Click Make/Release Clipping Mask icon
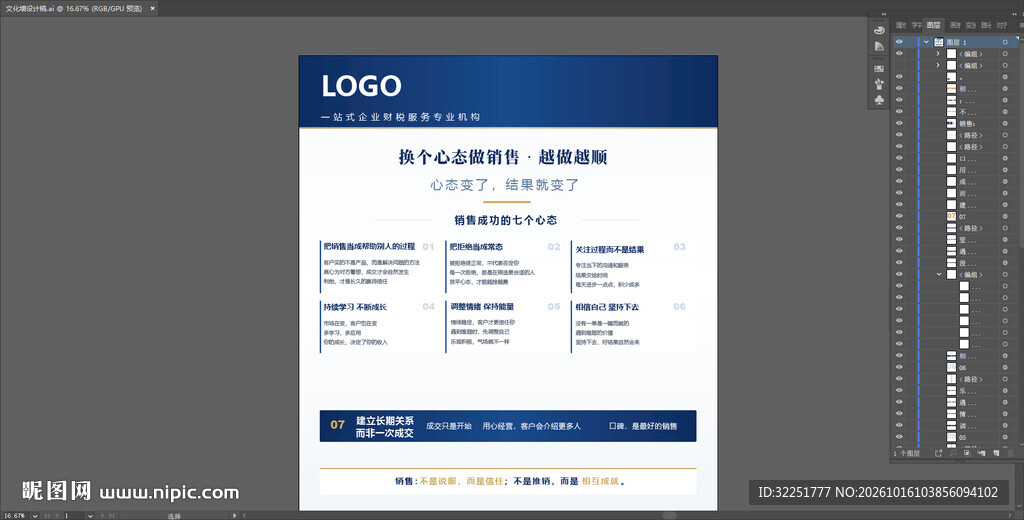This screenshot has width=1024, height=520. click(967, 453)
